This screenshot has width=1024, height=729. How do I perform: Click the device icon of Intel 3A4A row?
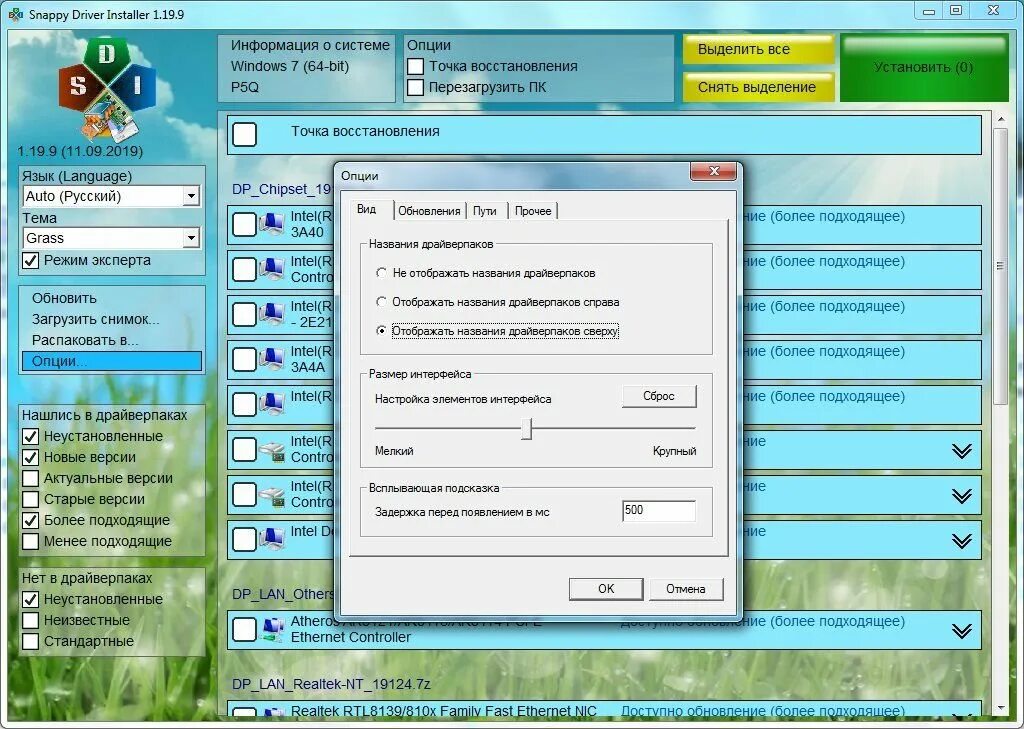(272, 359)
